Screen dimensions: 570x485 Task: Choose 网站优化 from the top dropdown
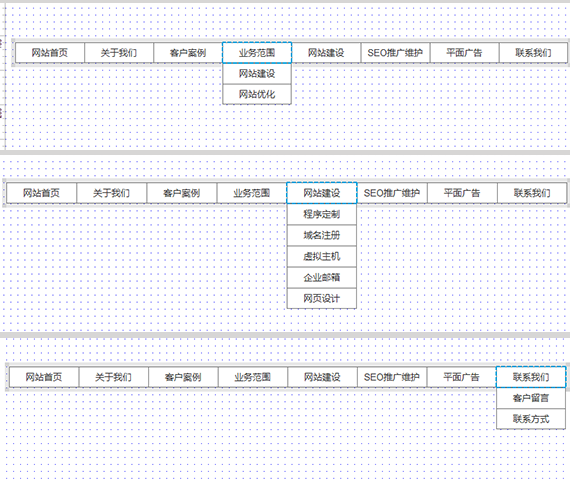pos(257,95)
